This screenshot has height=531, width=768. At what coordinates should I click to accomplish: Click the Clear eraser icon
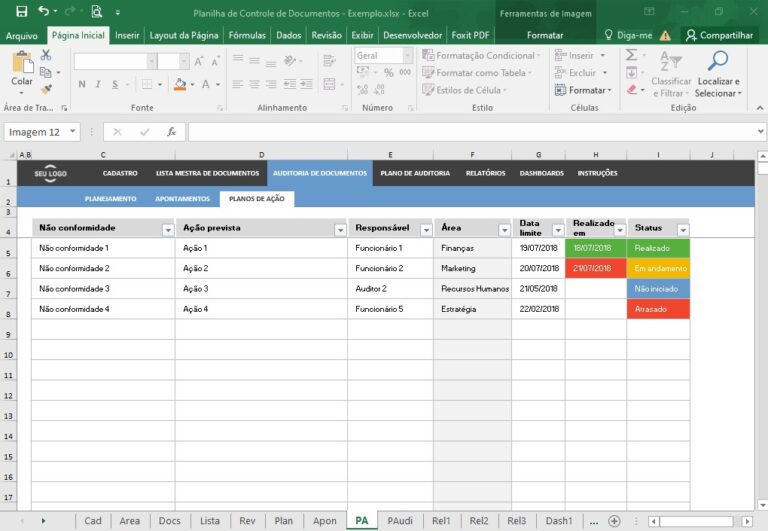631,90
